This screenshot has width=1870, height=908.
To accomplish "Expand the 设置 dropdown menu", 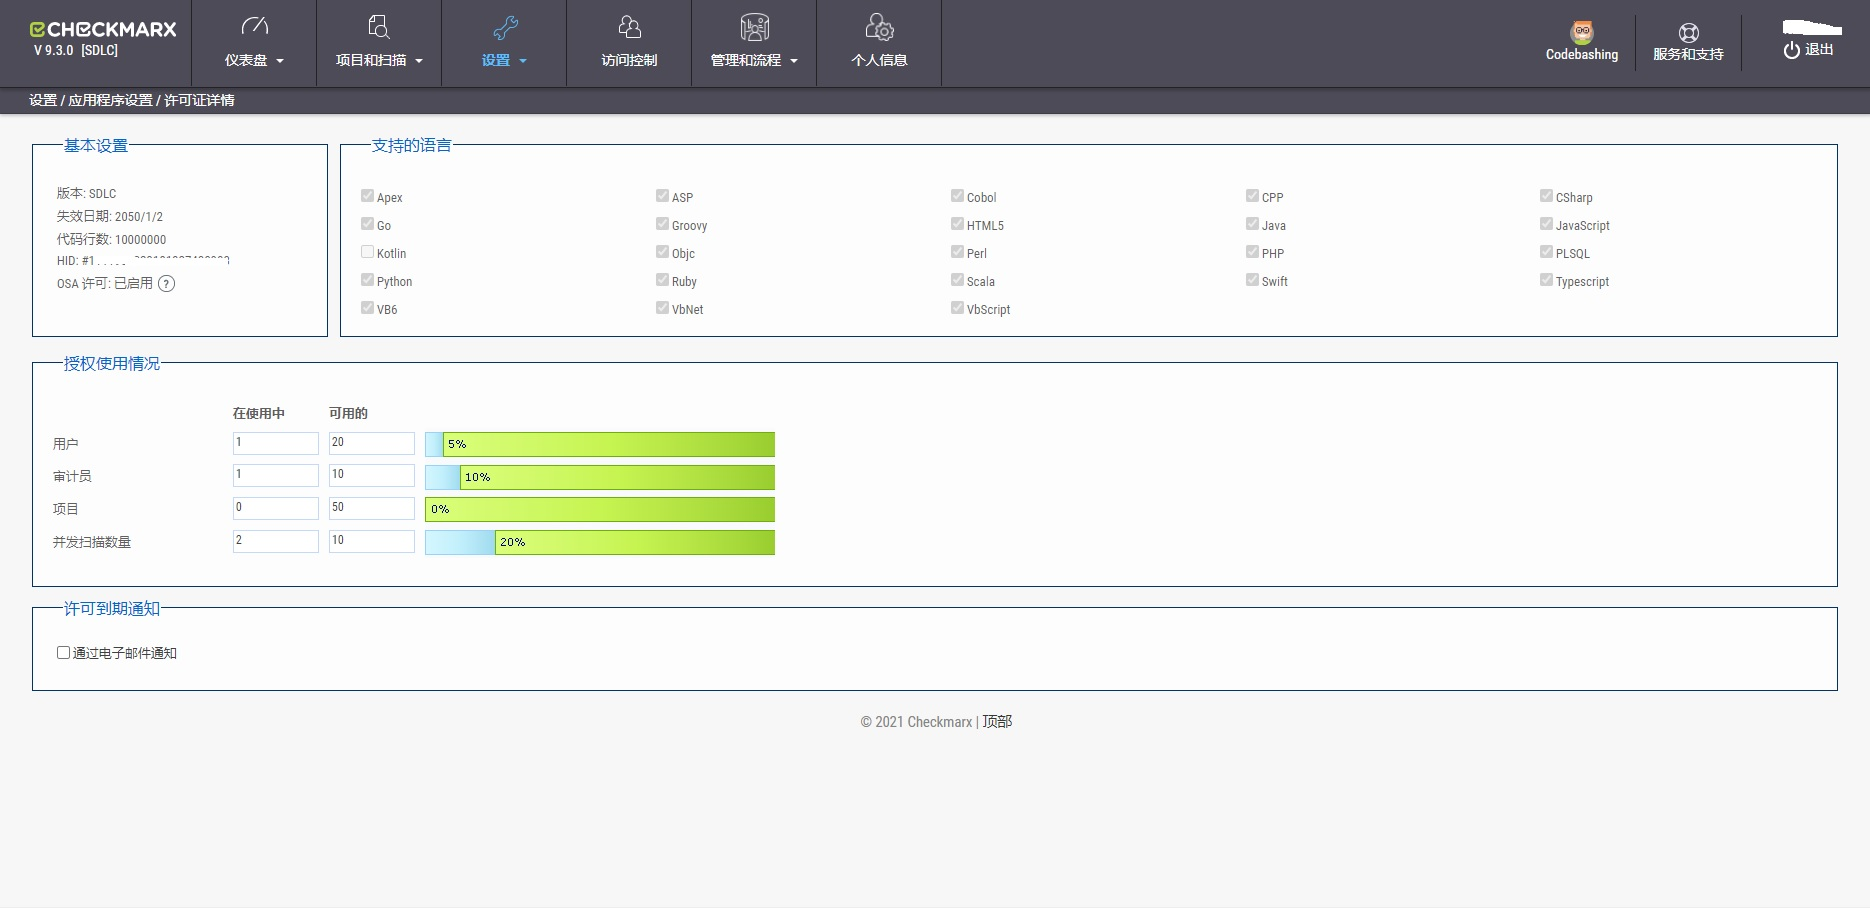I will point(524,60).
